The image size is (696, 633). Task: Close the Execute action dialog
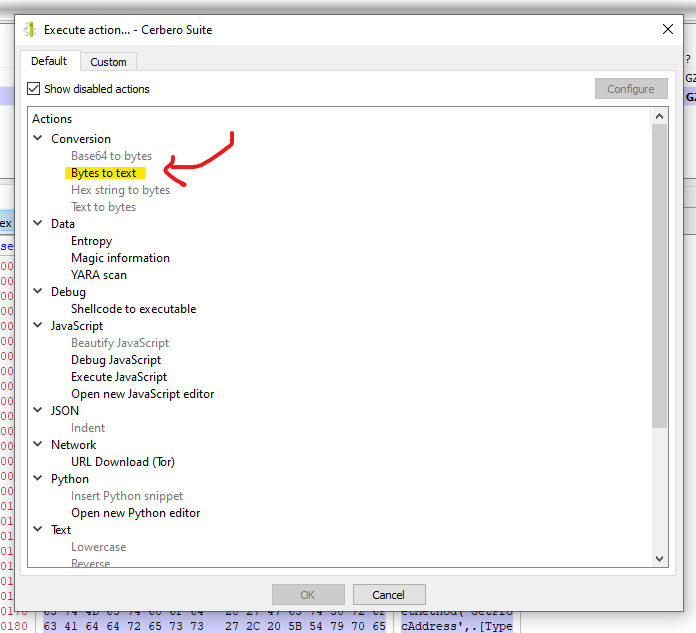668,30
